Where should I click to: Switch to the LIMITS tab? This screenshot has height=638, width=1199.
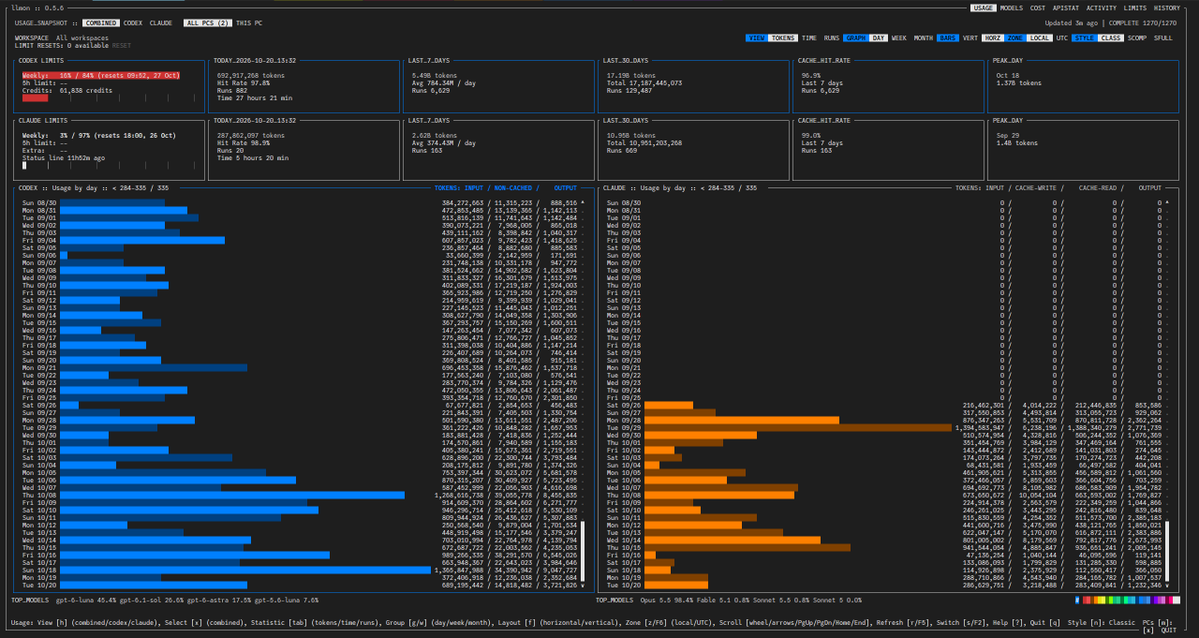[x=1135, y=8]
